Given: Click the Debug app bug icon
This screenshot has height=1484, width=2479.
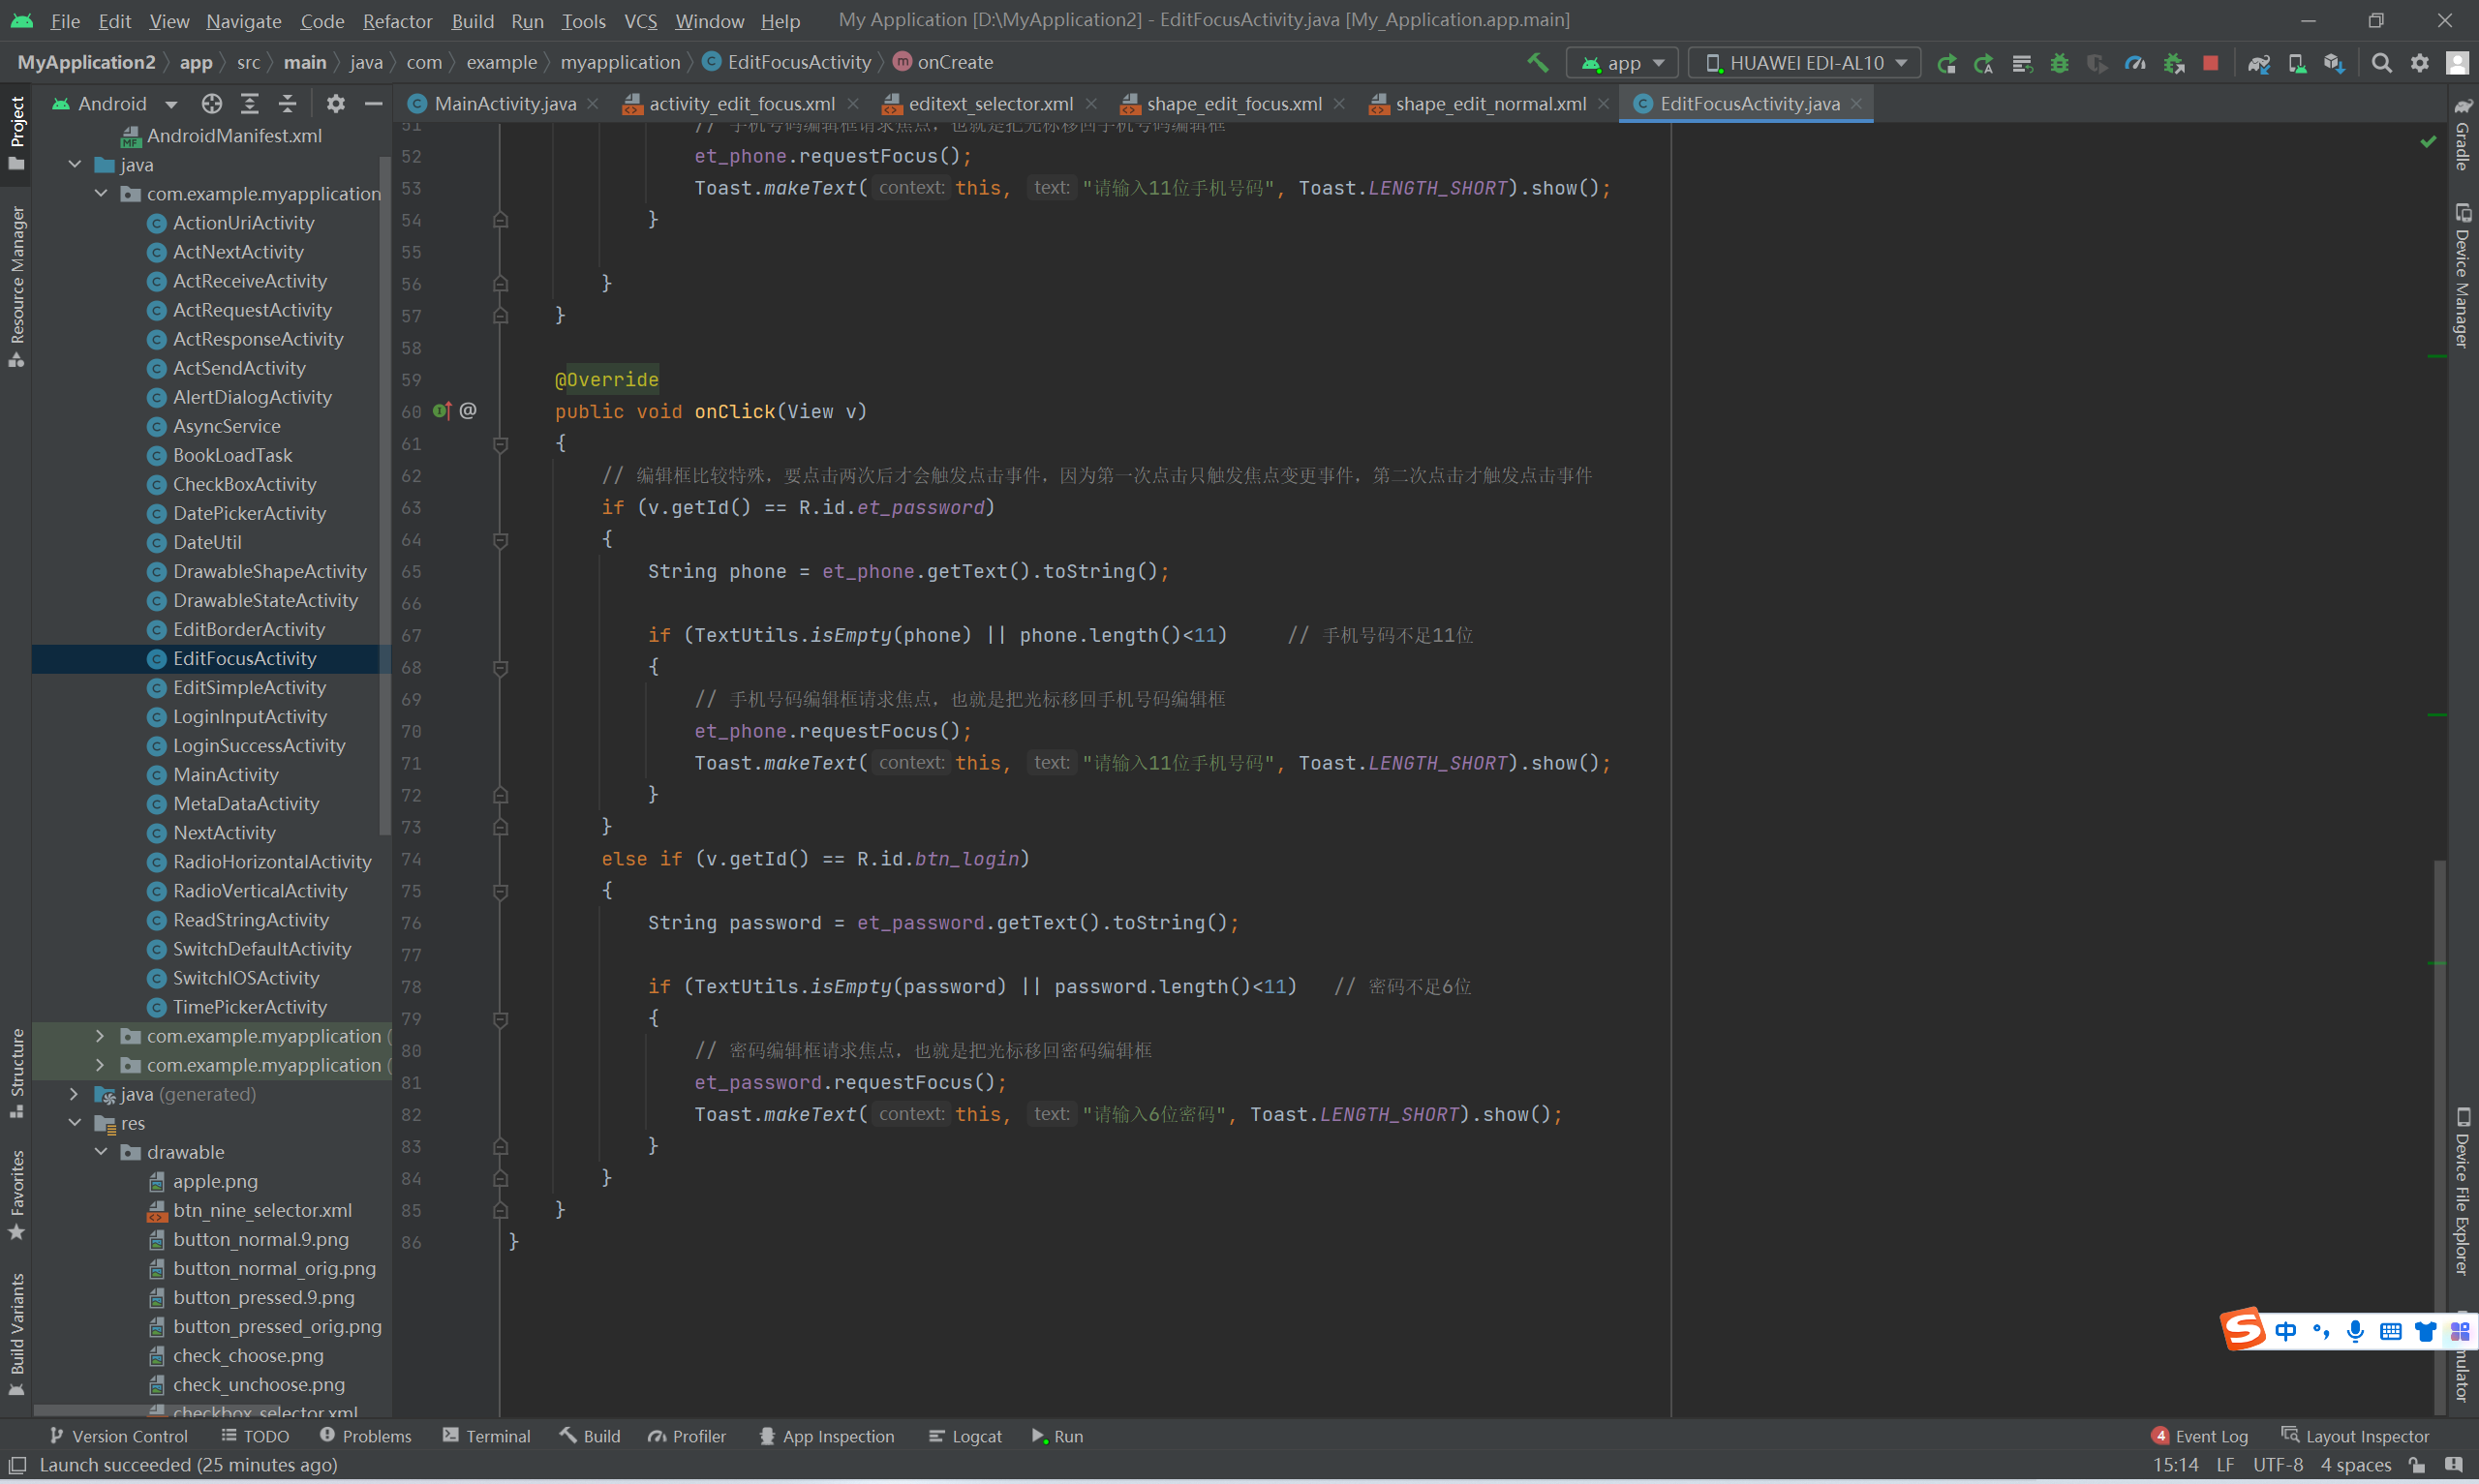Looking at the screenshot, I should [2059, 63].
